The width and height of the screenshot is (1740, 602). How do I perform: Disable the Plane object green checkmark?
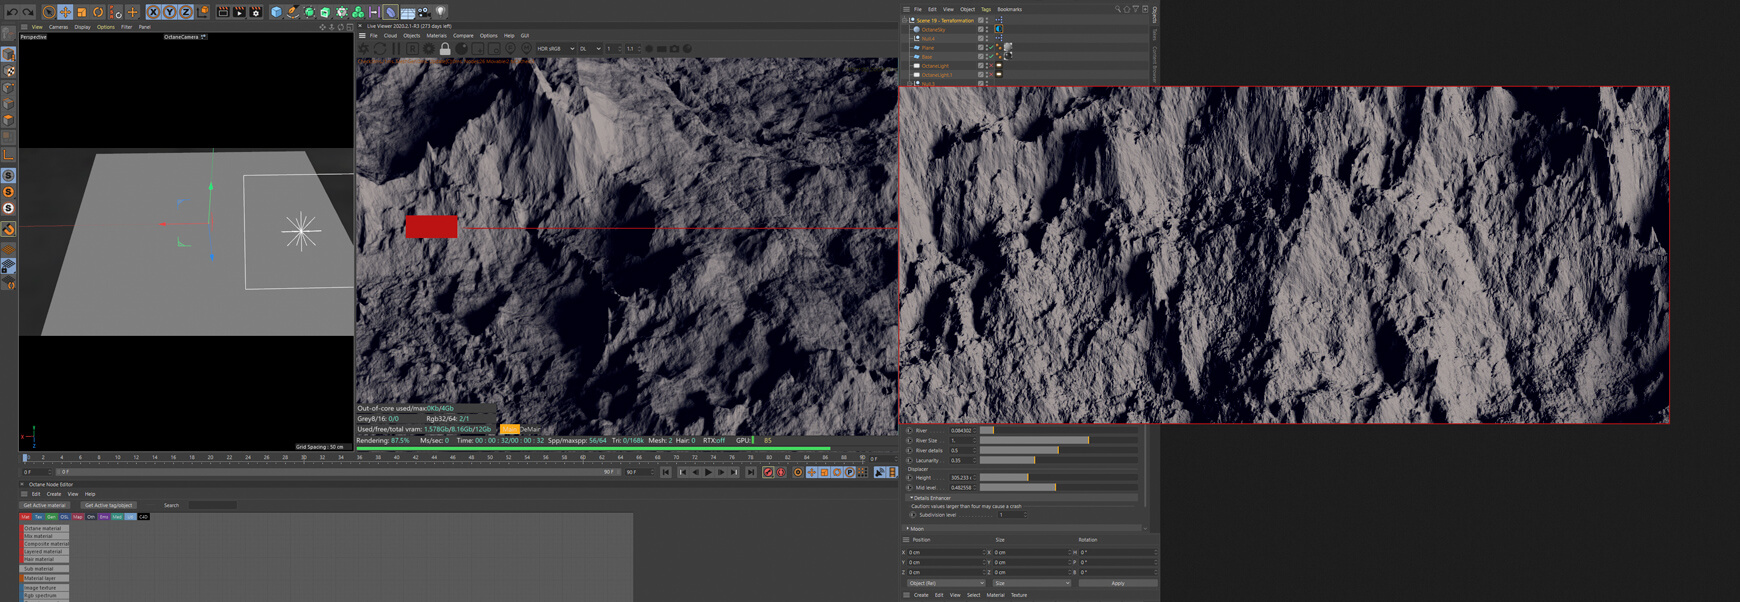pos(990,48)
